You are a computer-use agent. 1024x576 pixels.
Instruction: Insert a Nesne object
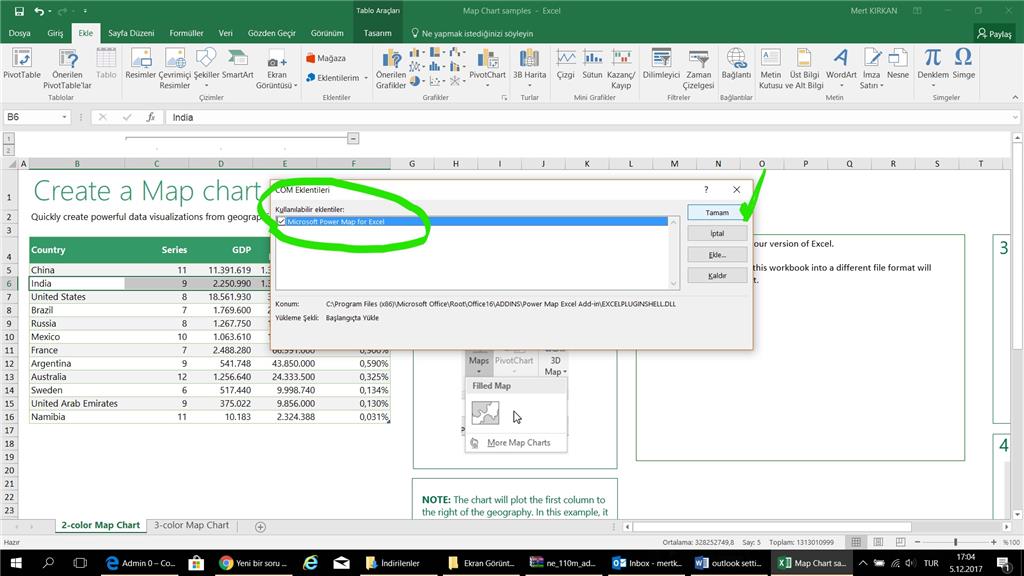click(x=898, y=64)
